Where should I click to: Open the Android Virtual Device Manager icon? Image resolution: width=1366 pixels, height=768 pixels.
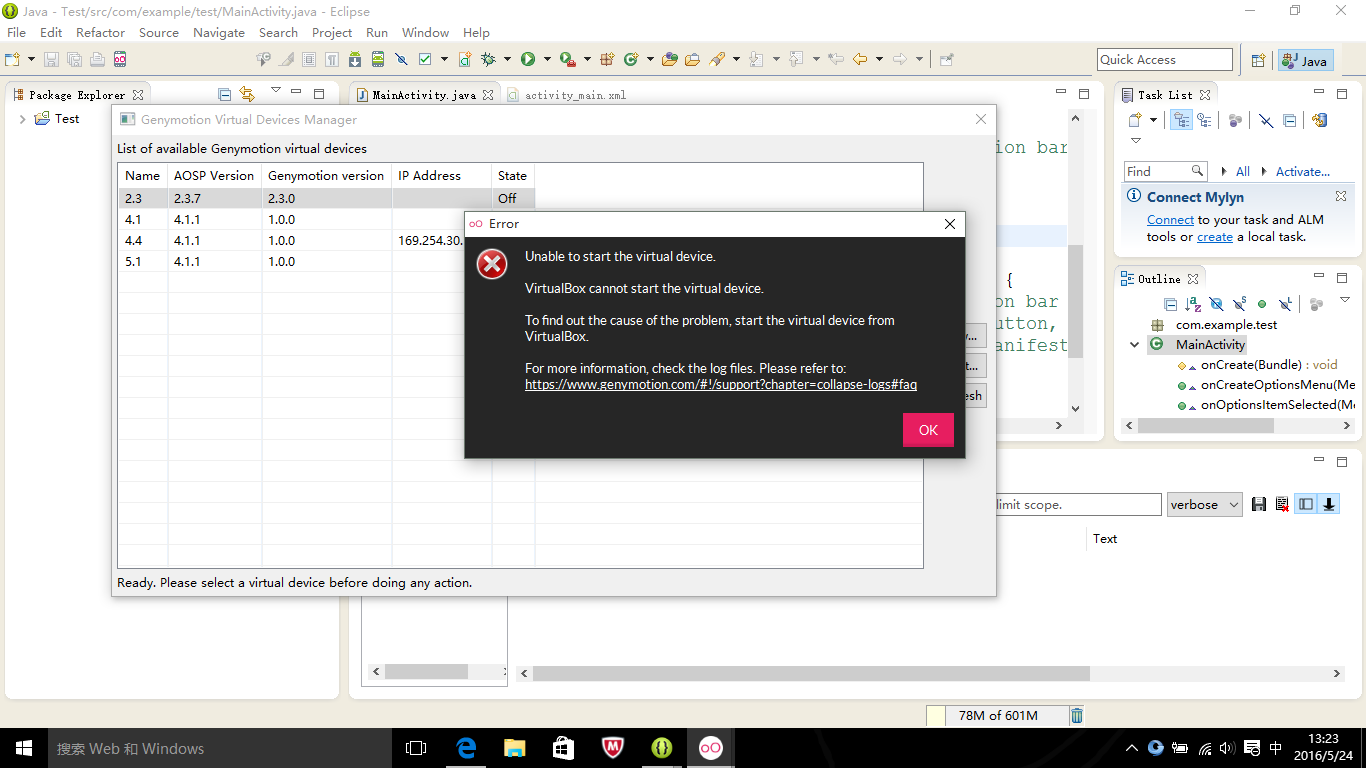coord(378,59)
